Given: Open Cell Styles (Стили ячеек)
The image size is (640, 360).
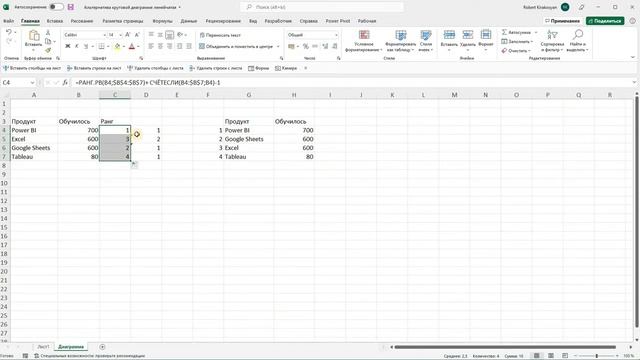Looking at the screenshot, I should 425,41.
